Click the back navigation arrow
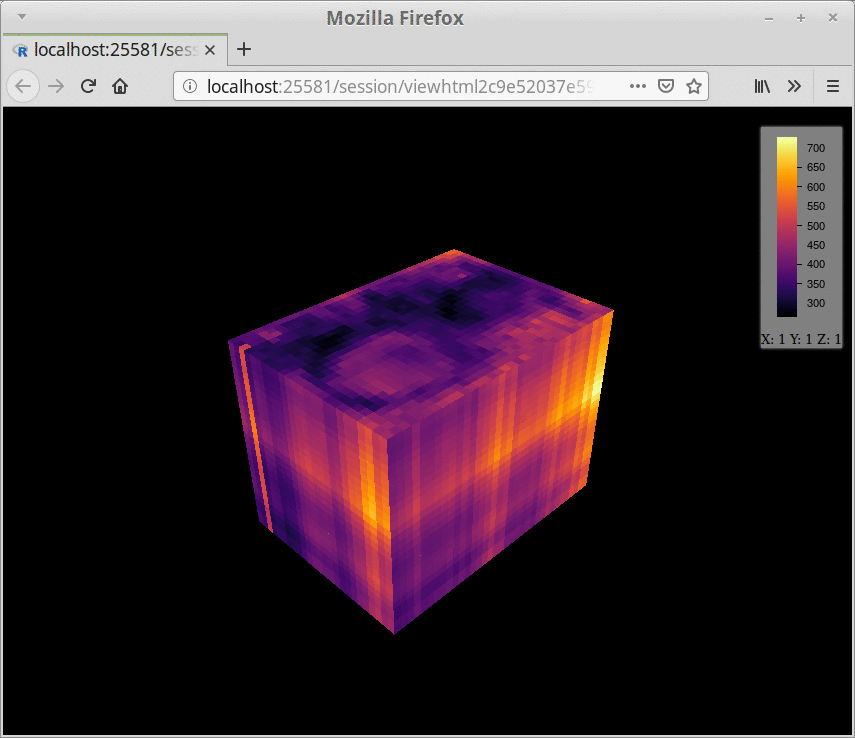This screenshot has height=738, width=855. 23,86
